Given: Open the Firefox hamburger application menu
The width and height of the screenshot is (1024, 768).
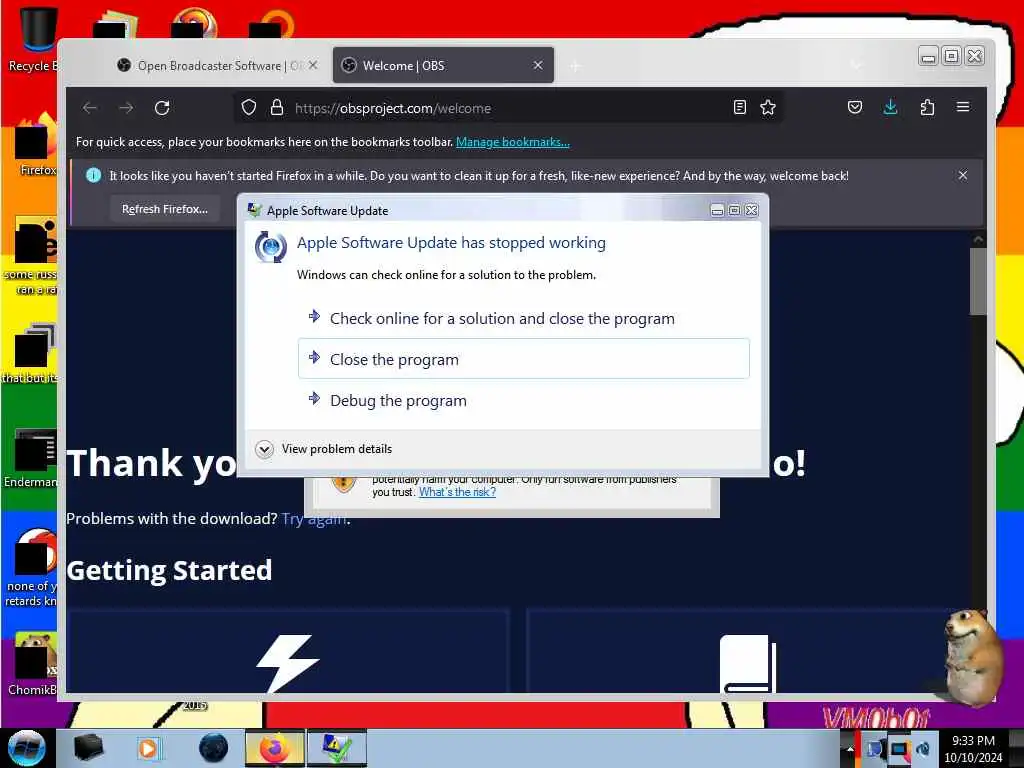Looking at the screenshot, I should pyautogui.click(x=963, y=107).
